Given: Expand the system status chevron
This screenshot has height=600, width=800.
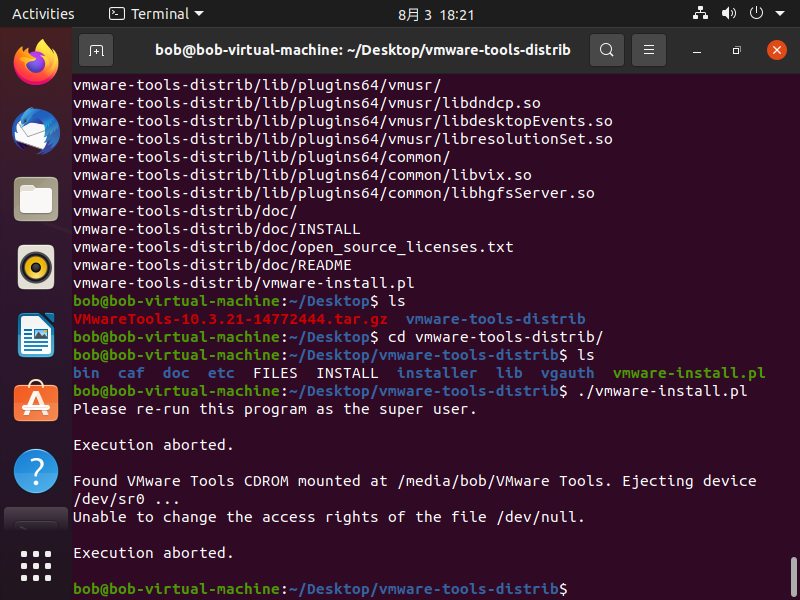Looking at the screenshot, I should tap(779, 14).
